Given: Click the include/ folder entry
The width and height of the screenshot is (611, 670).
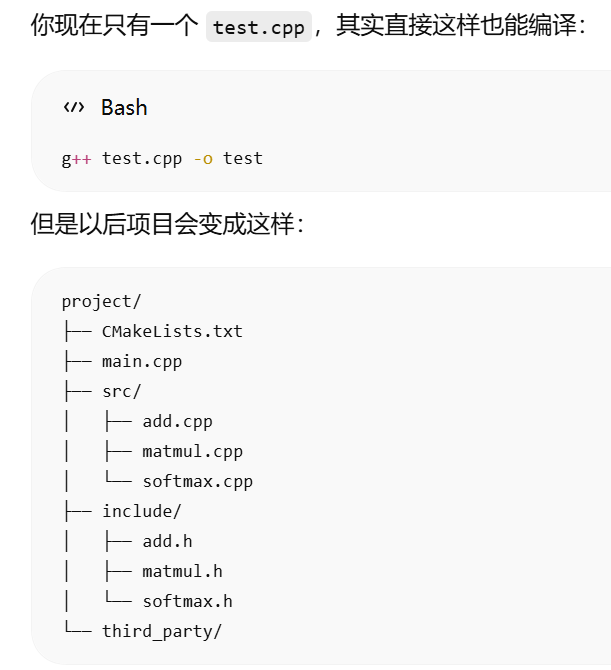Looking at the screenshot, I should point(141,511).
